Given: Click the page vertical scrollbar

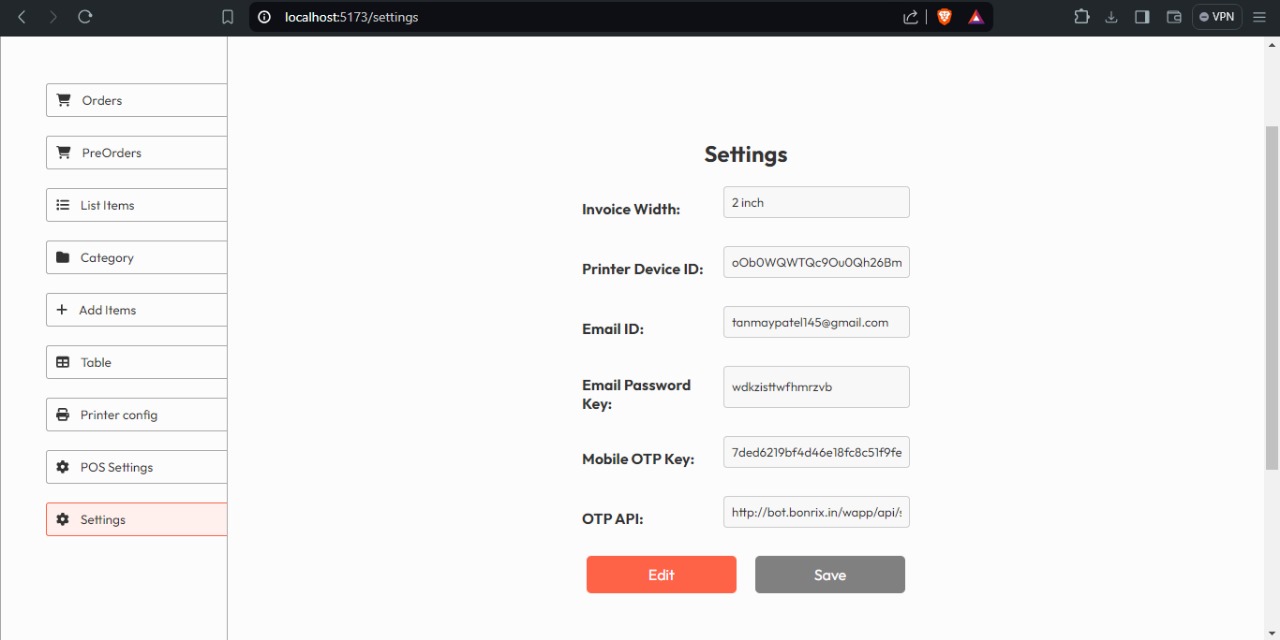Looking at the screenshot, I should click(x=1272, y=298).
